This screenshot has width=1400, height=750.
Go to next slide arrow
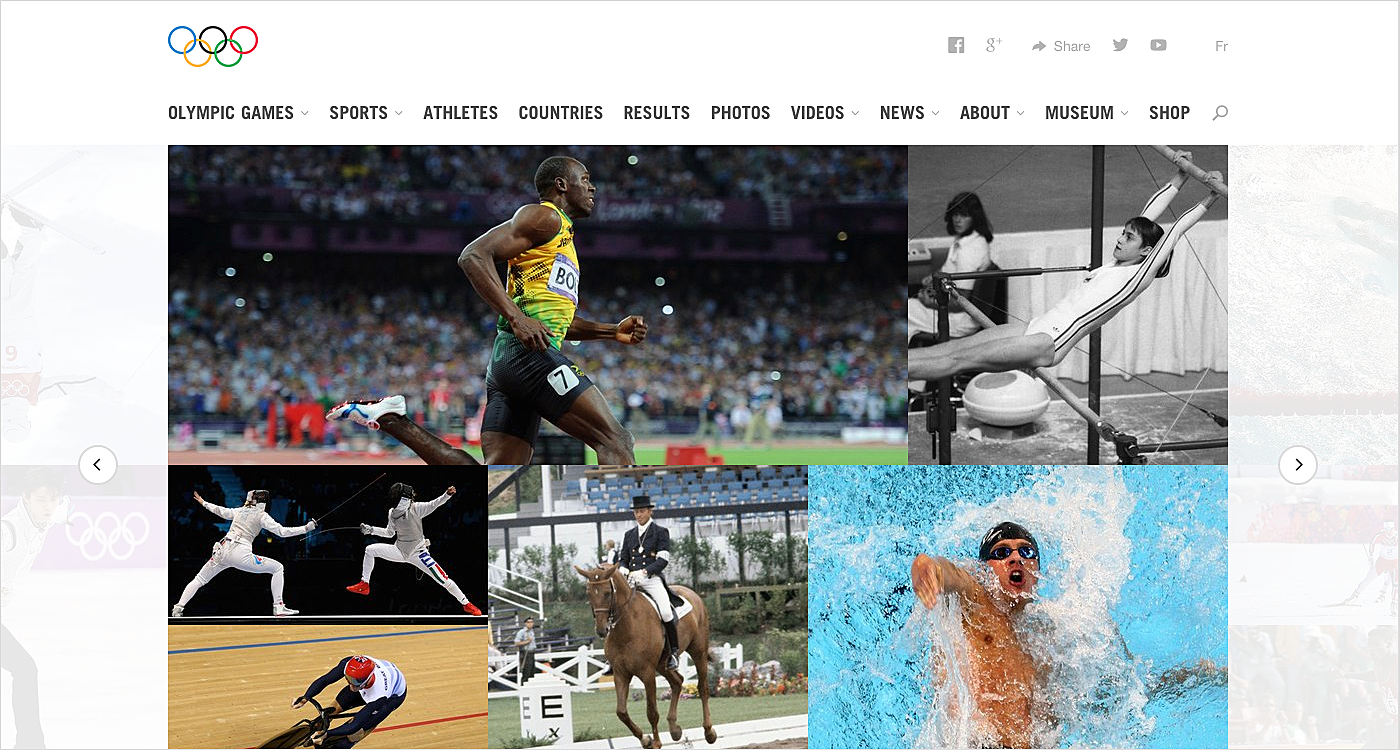[1298, 465]
